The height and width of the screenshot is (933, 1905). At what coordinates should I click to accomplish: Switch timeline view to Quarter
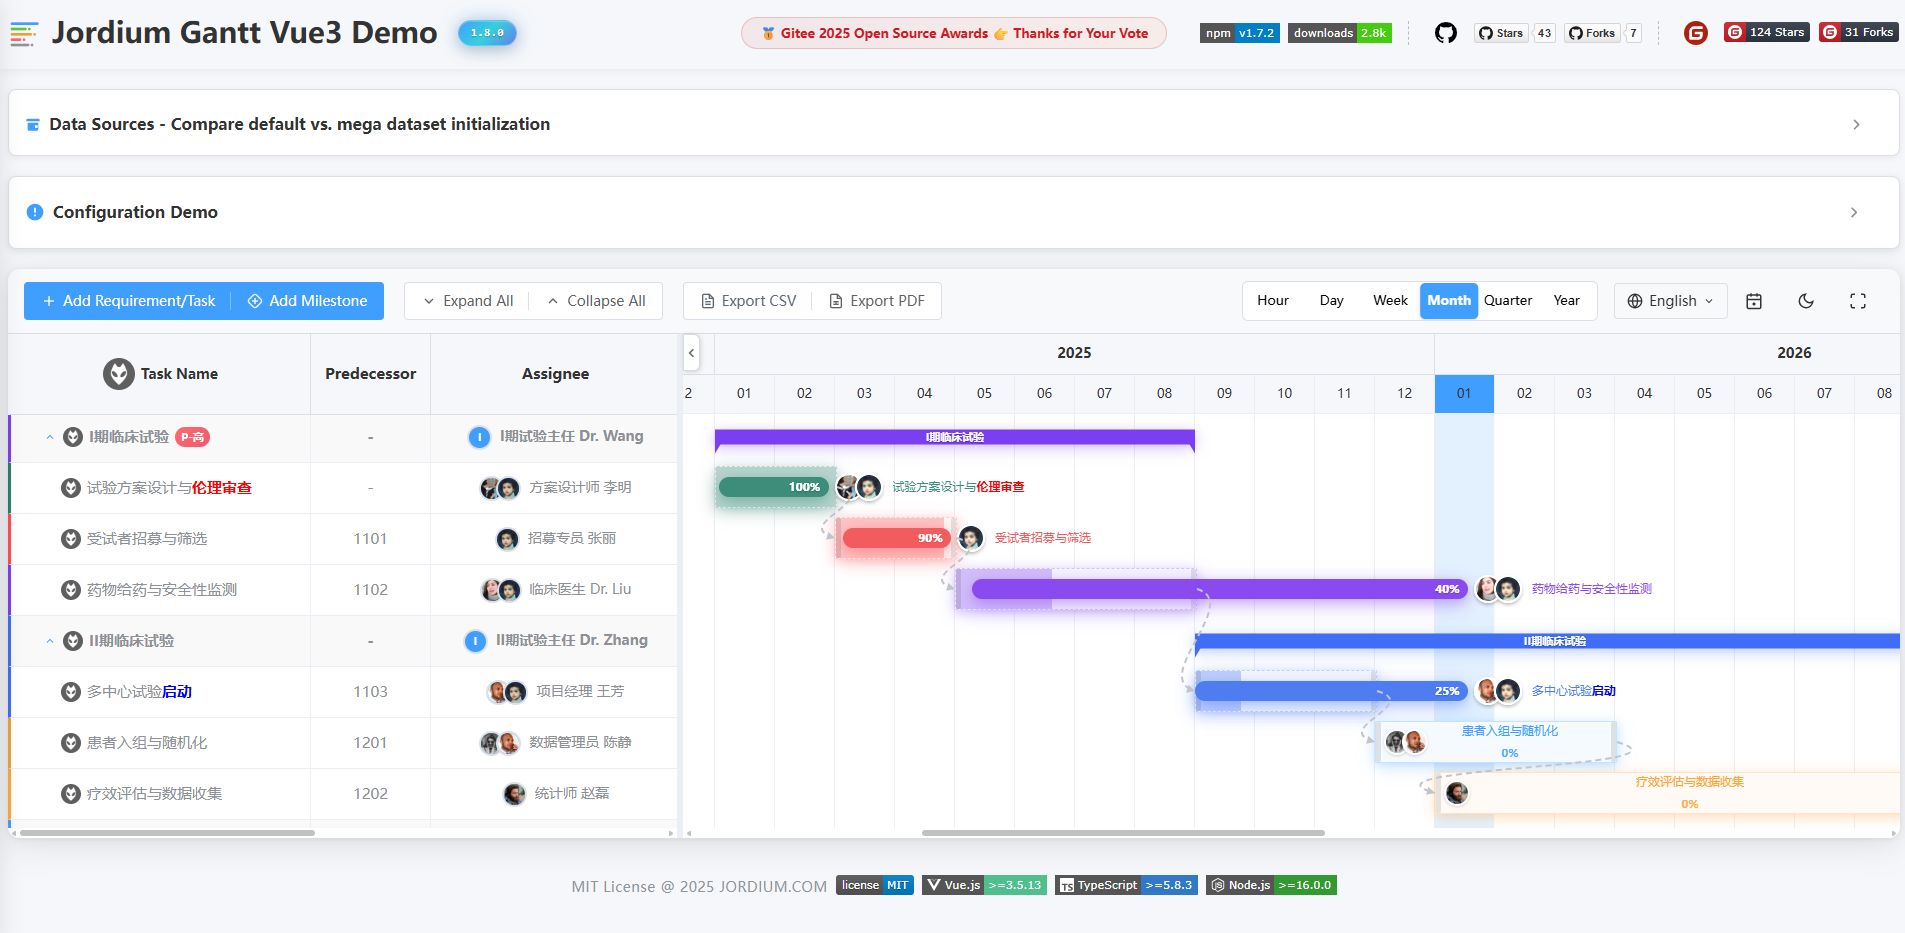[1508, 300]
